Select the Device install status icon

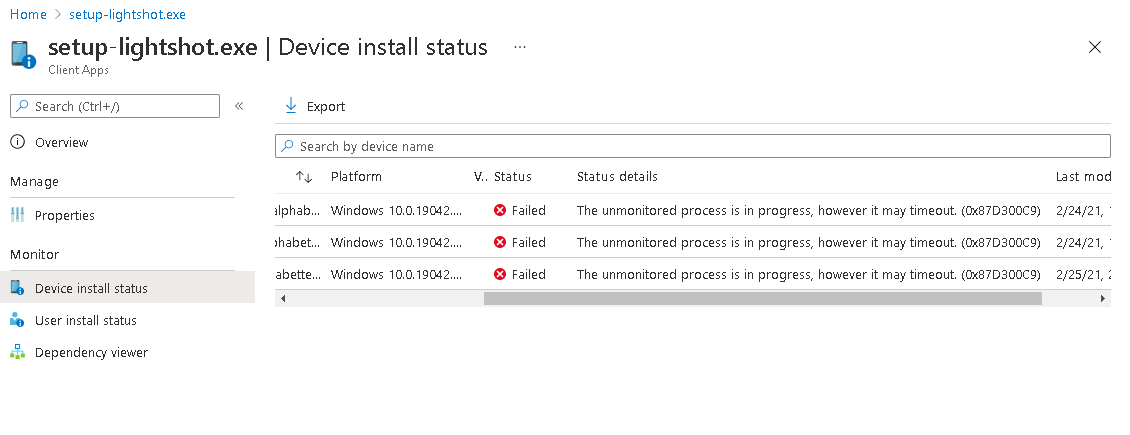point(17,288)
